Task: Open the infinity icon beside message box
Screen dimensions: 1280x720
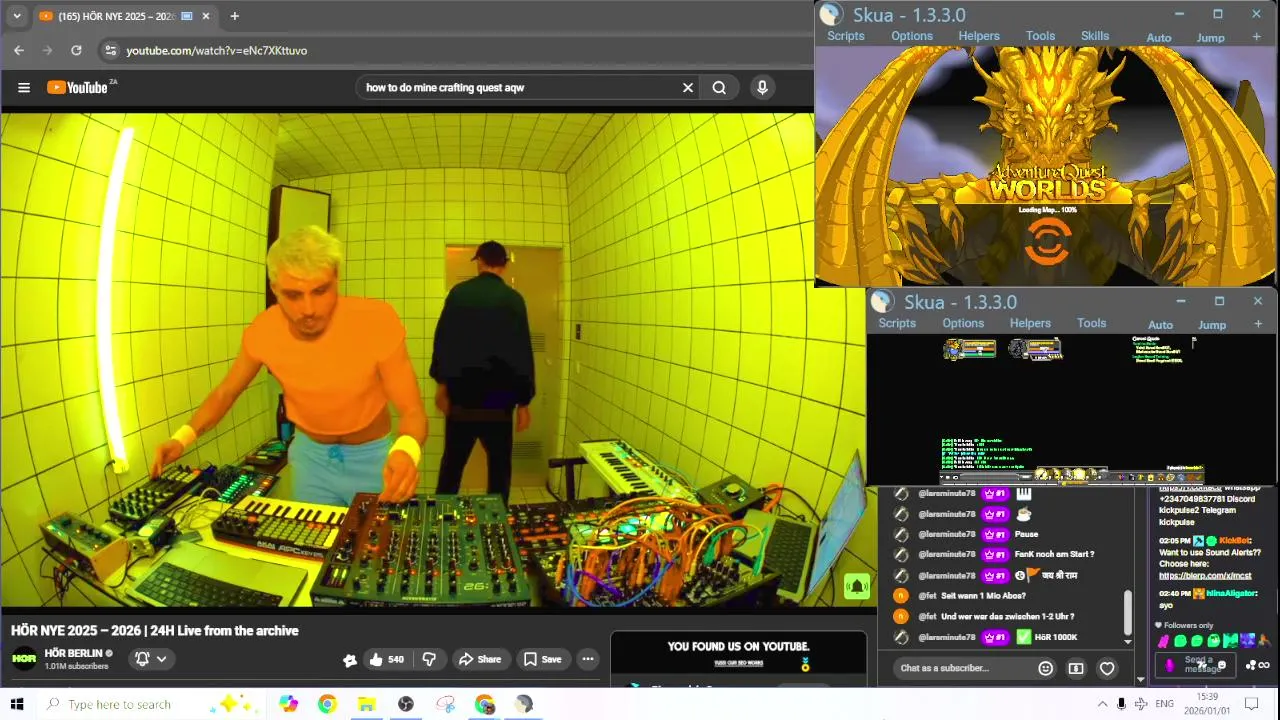Action: point(1264,665)
